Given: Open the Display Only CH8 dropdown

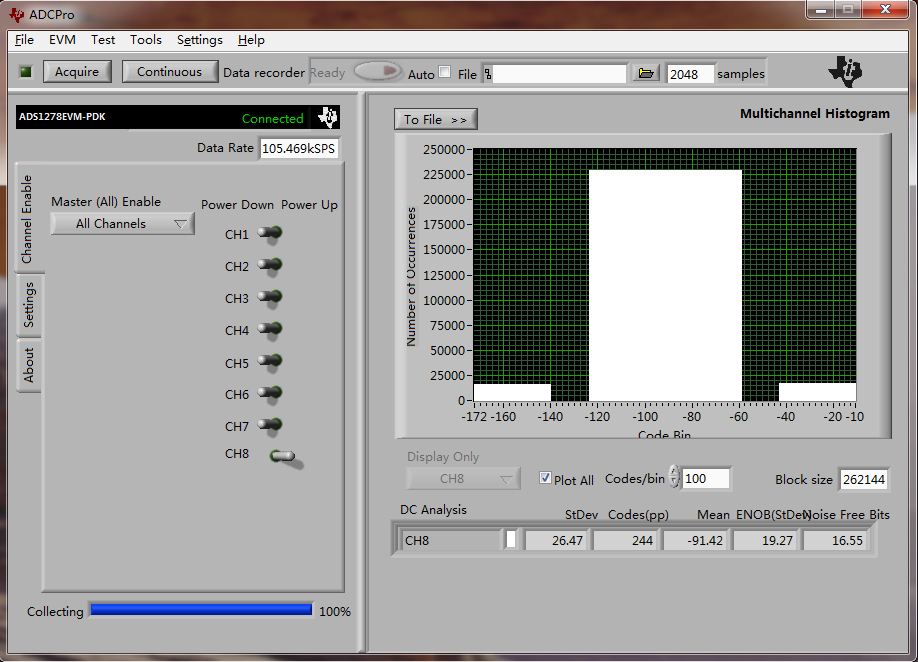Looking at the screenshot, I should [463, 479].
